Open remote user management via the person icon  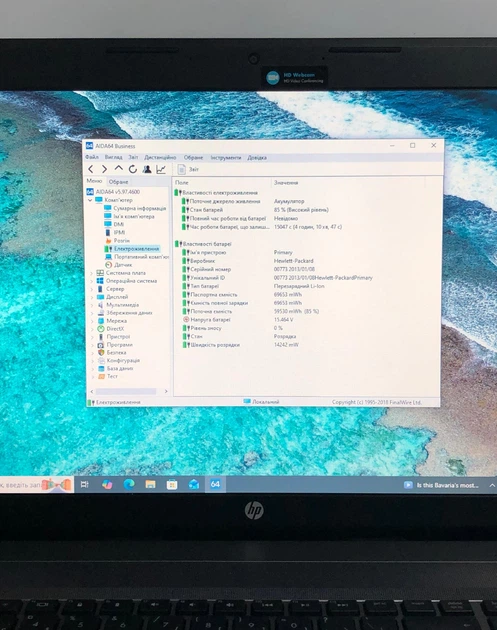point(147,169)
